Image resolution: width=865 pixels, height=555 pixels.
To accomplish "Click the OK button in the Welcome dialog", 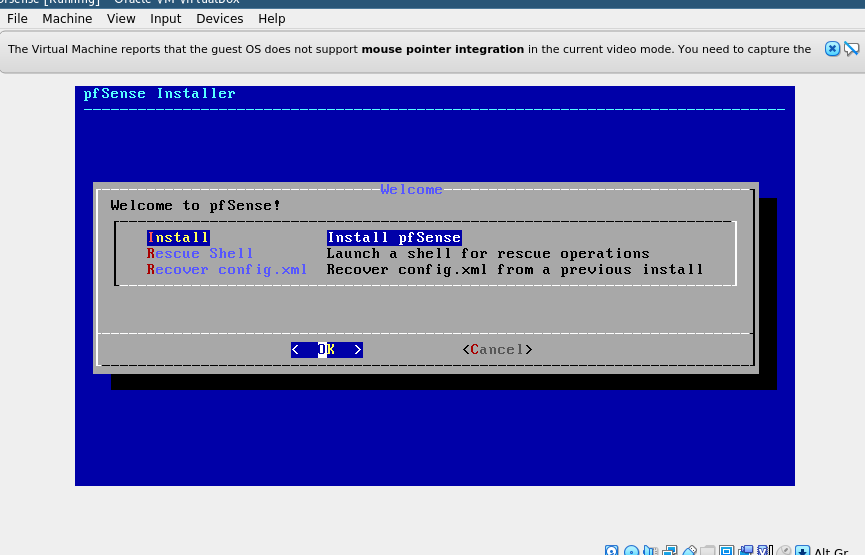I will tap(327, 350).
